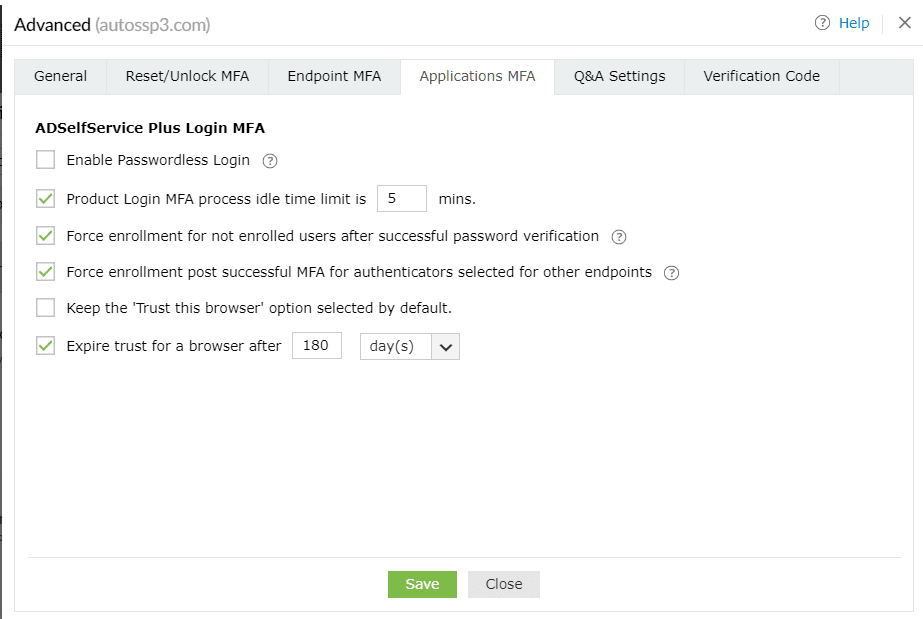Open the Reset/Unlock MFA tab
The image size is (923, 619).
click(187, 76)
